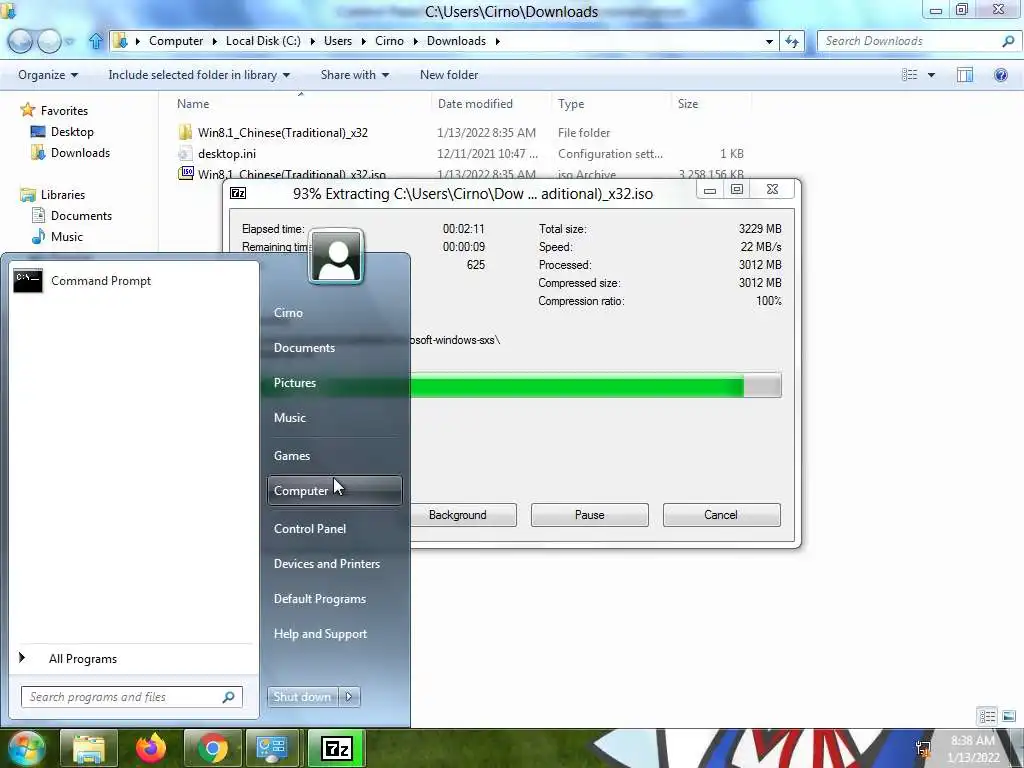Open the view options dropdown arrow

(931, 75)
